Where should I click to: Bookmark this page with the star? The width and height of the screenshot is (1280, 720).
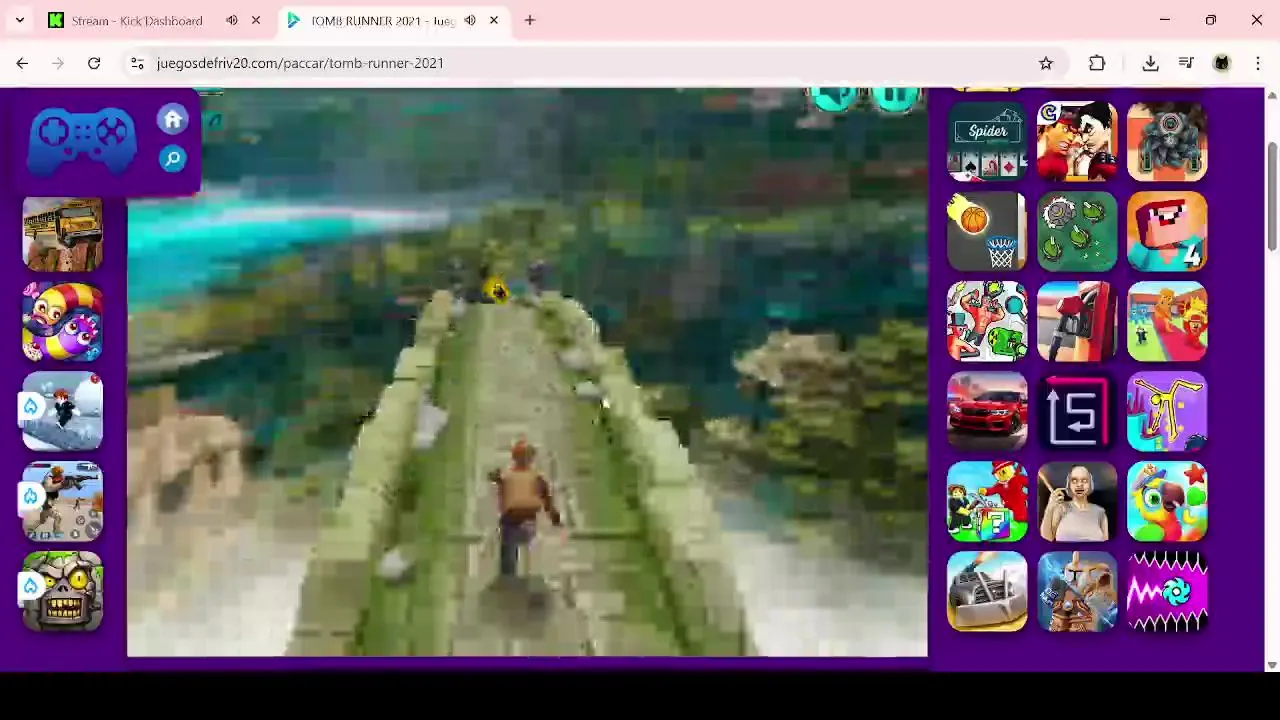point(1046,63)
